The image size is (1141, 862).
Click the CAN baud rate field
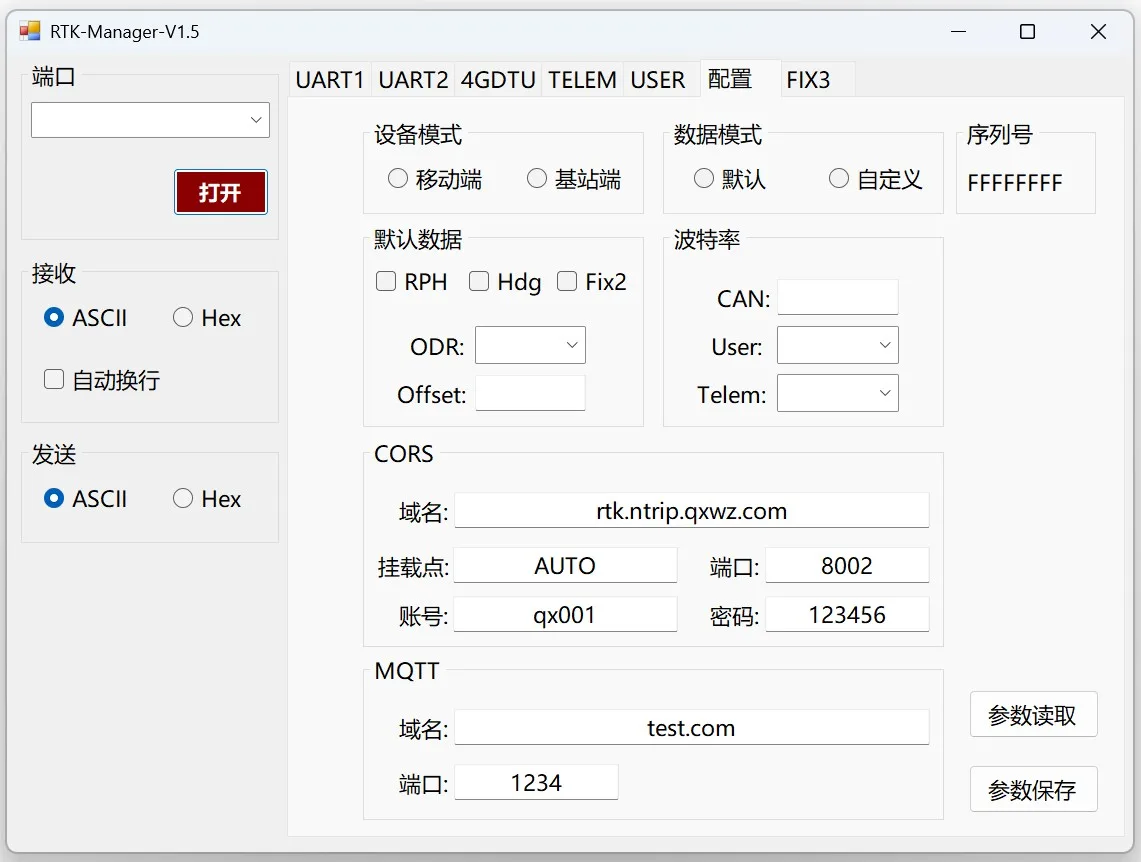pyautogui.click(x=838, y=297)
